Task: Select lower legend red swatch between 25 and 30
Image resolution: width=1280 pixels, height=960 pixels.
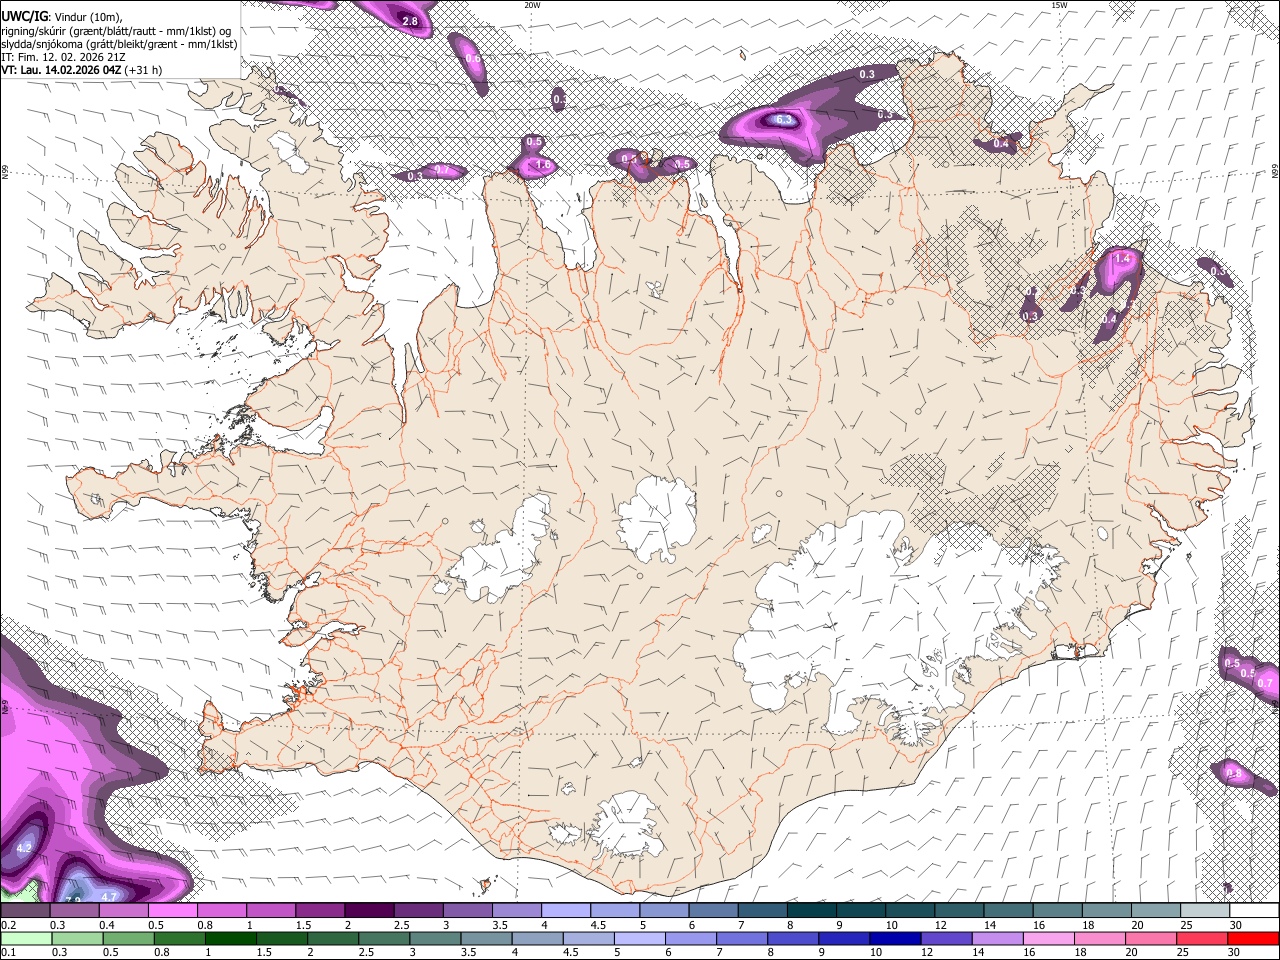Action: pos(1201,938)
